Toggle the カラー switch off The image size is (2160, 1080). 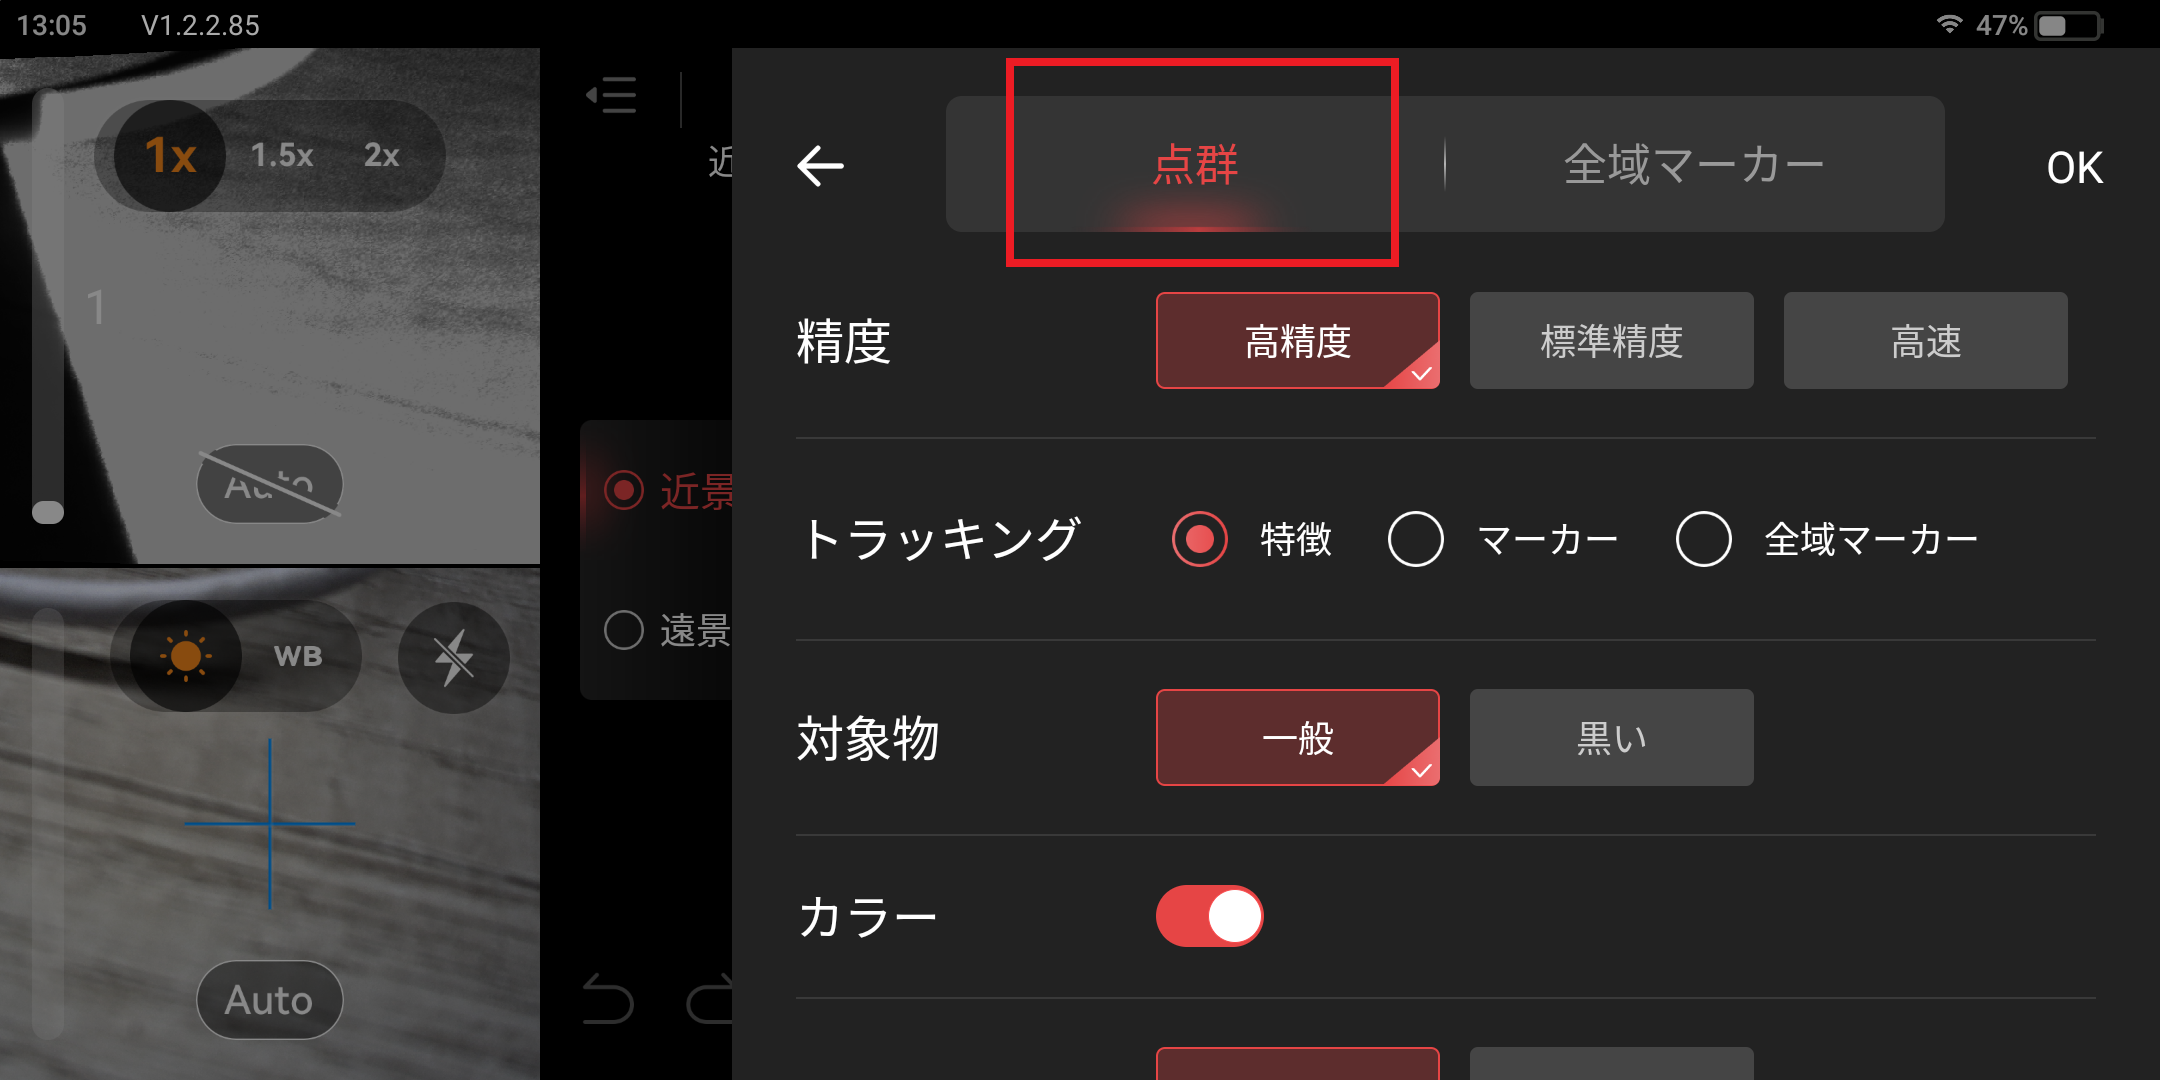click(1210, 916)
